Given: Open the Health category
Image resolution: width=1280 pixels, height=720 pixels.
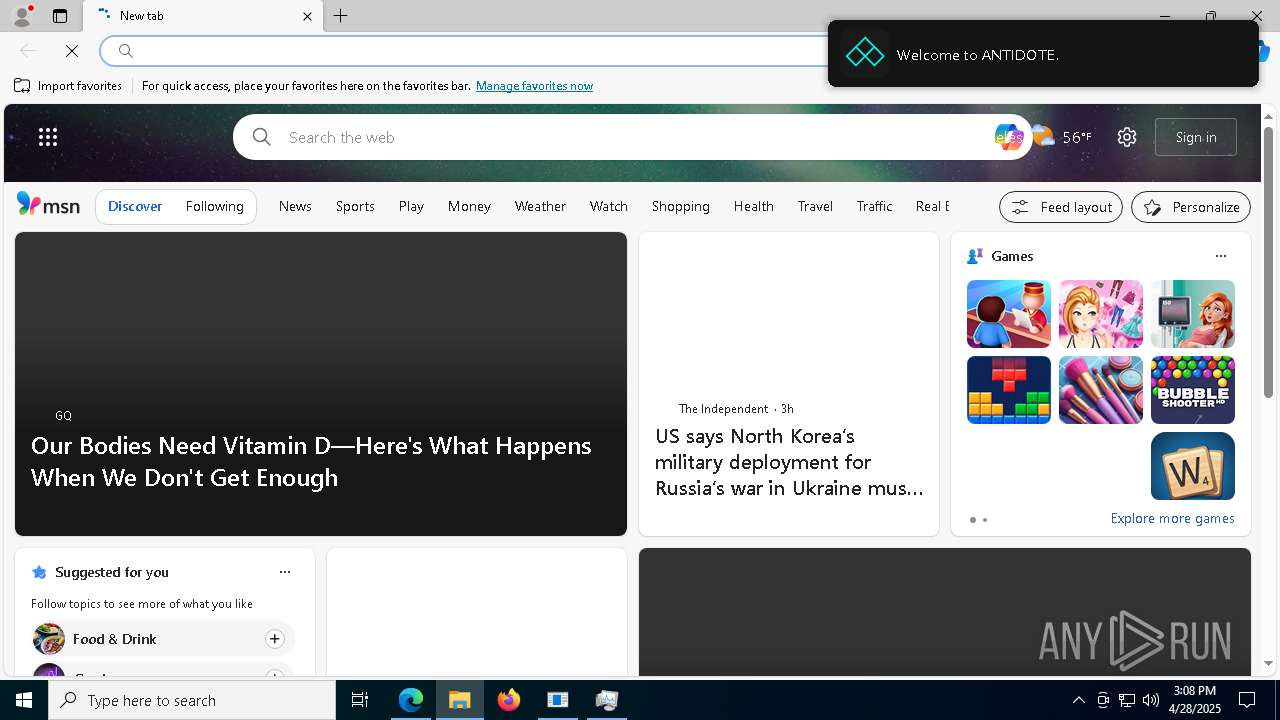Looking at the screenshot, I should pyautogui.click(x=754, y=206).
